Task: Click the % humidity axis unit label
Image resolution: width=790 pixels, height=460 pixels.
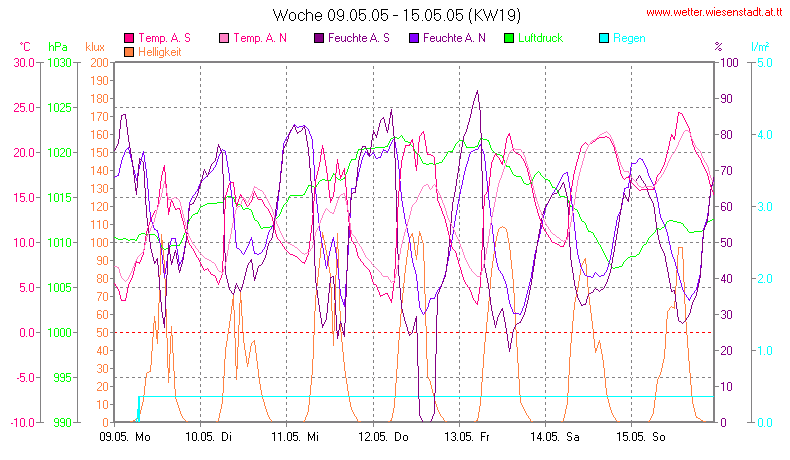Action: tap(718, 47)
